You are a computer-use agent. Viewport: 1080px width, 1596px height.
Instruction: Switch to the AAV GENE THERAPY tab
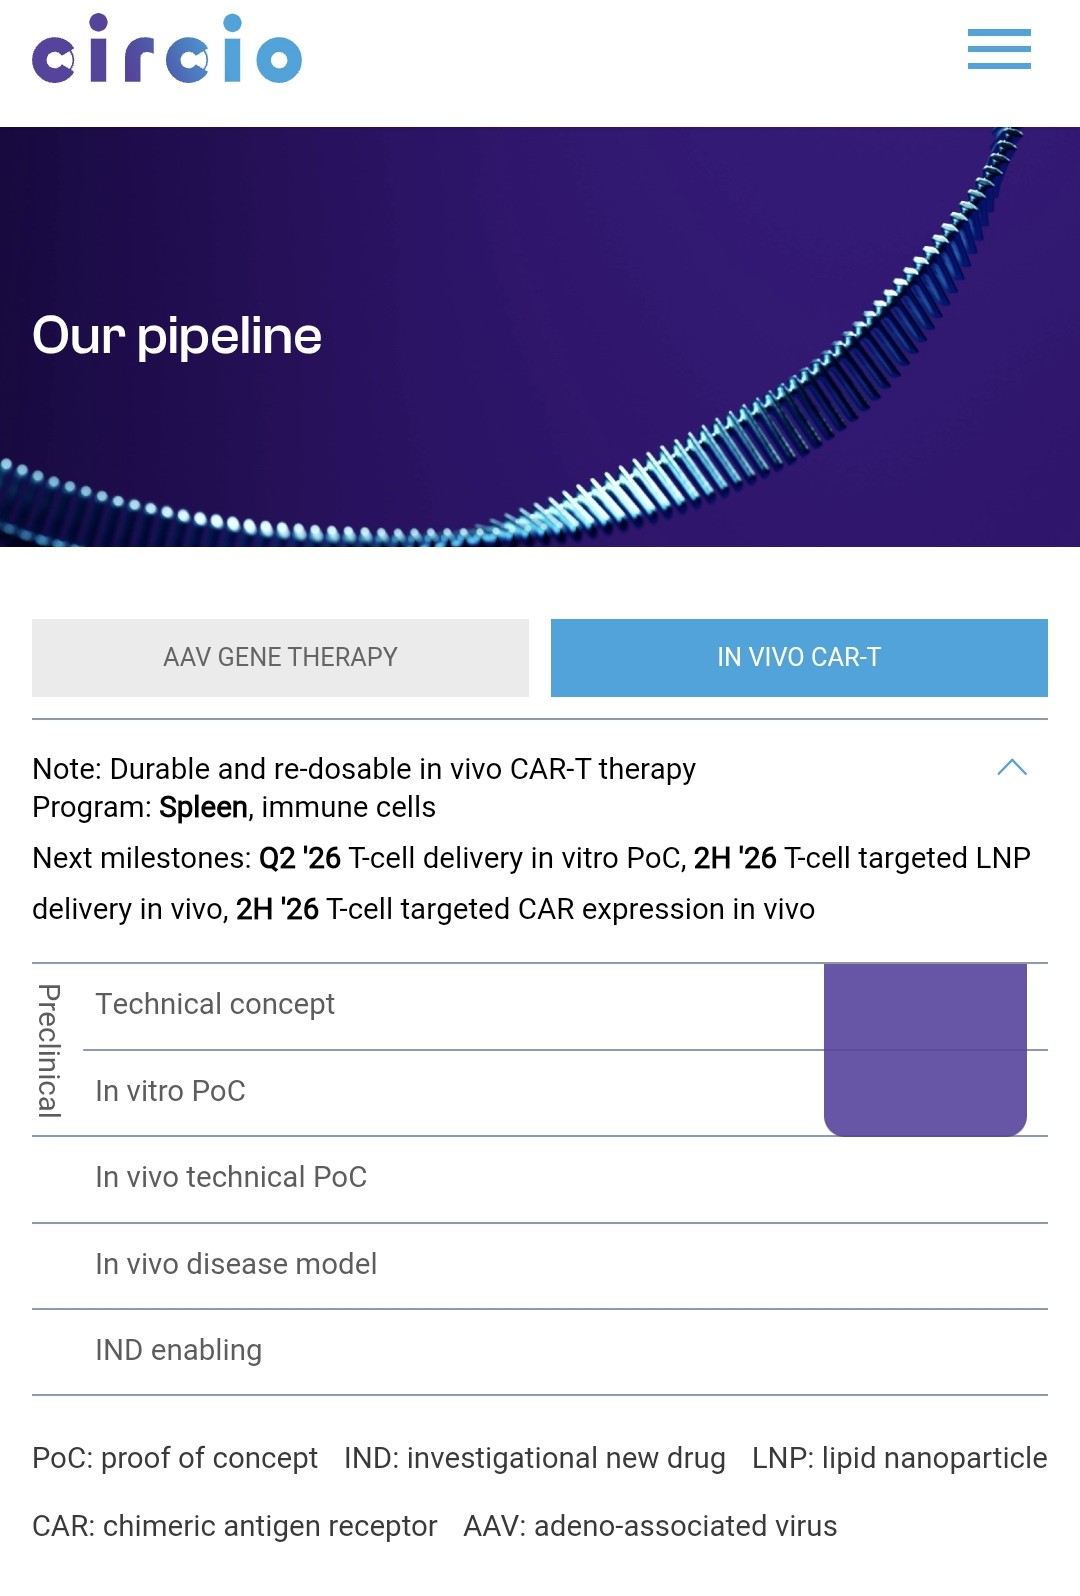tap(280, 658)
